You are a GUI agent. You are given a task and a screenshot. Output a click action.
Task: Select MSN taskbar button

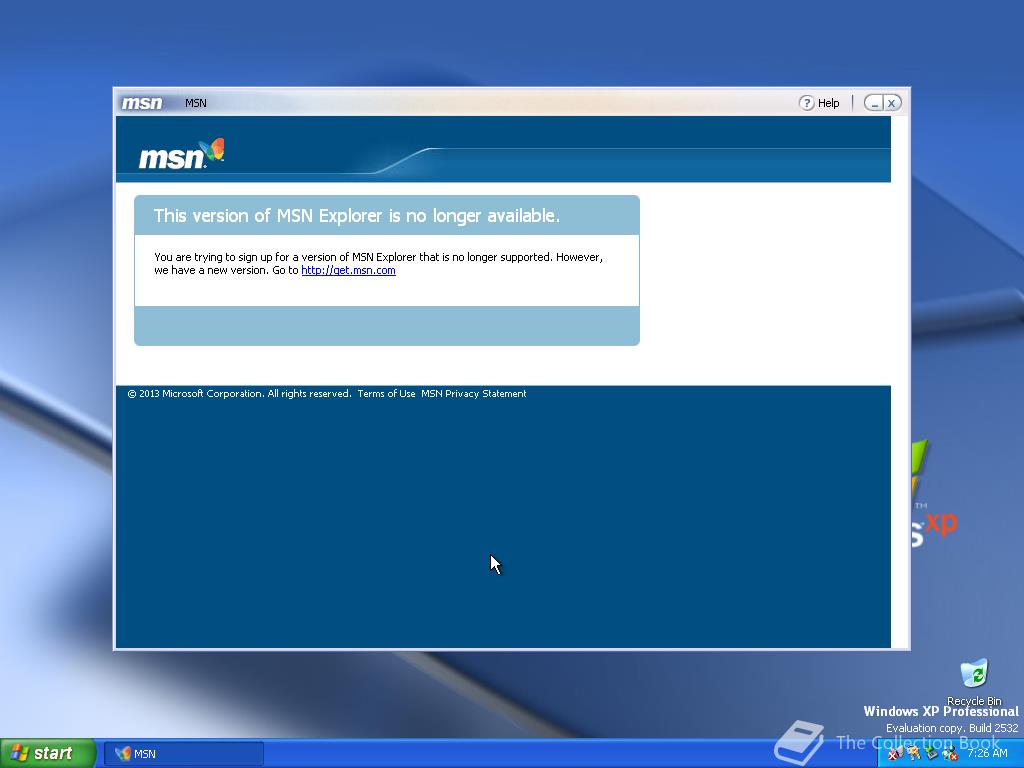184,754
